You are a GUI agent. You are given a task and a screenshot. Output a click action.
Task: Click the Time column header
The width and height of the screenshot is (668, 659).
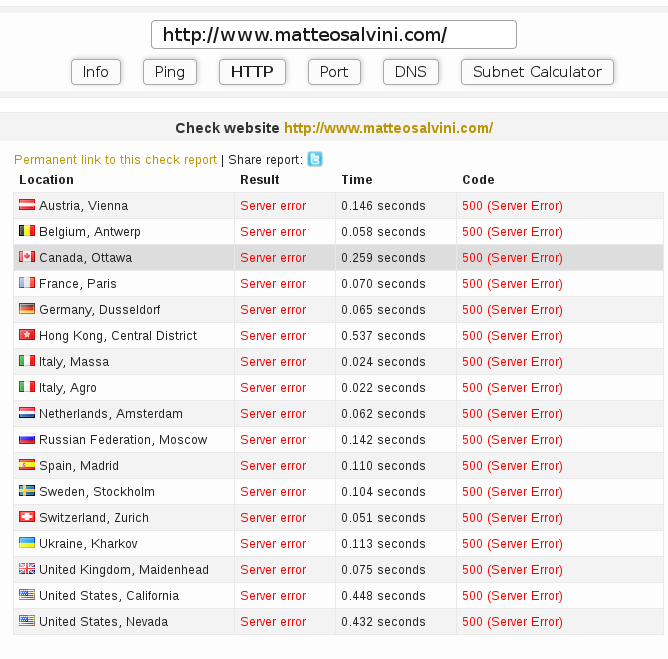(357, 180)
